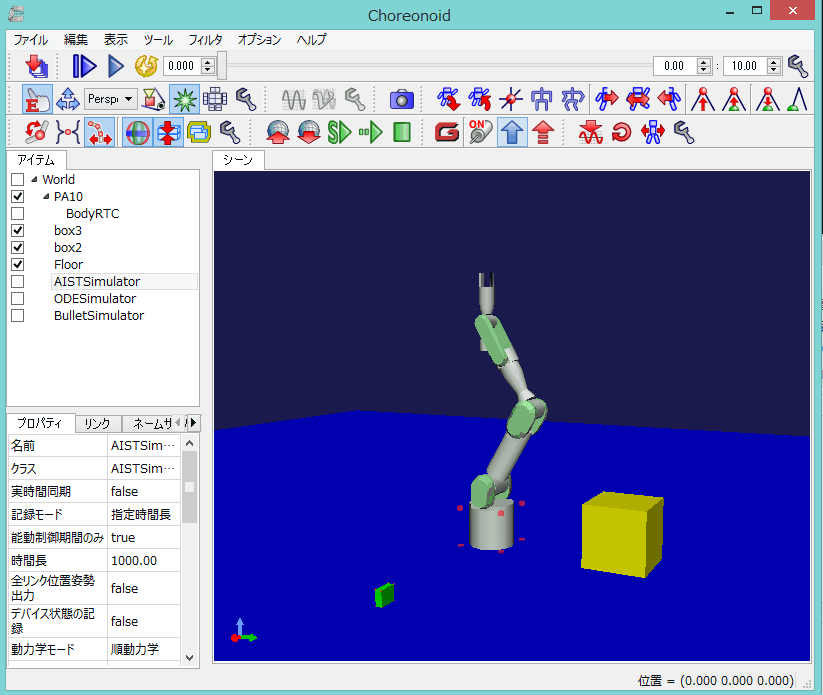Click property list scroll down arrow

tap(189, 658)
